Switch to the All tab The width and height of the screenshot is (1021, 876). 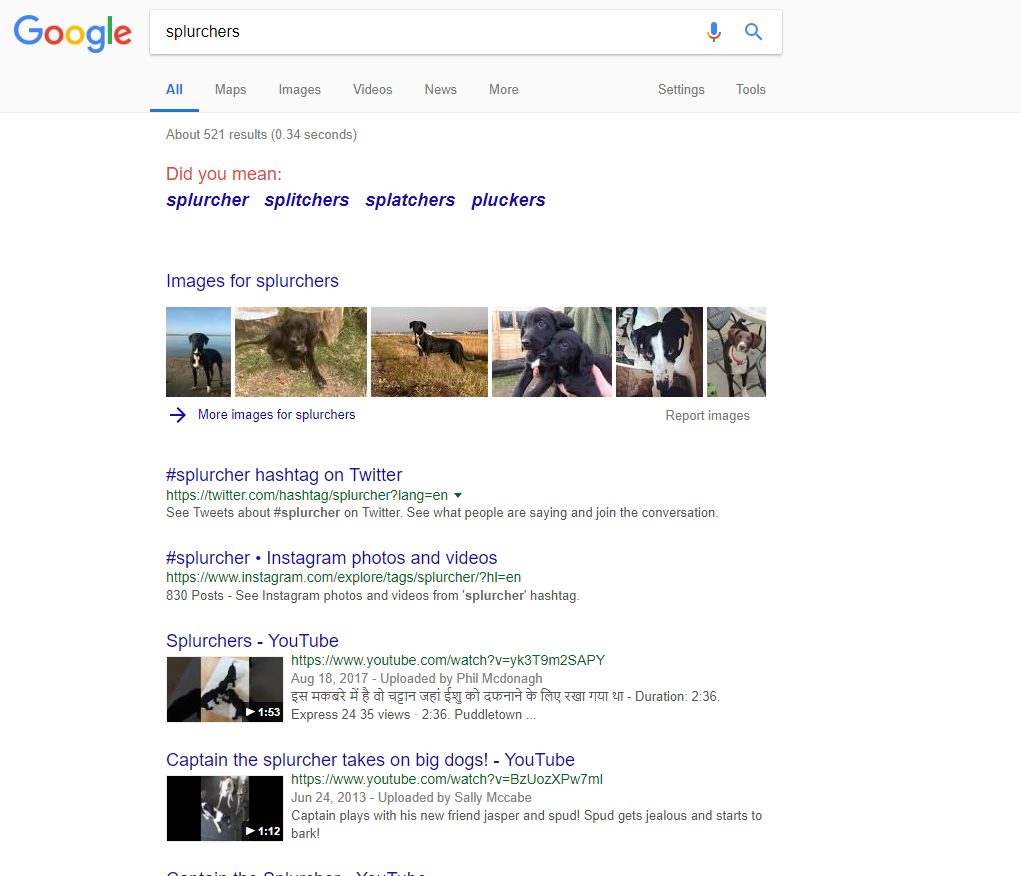pyautogui.click(x=174, y=89)
